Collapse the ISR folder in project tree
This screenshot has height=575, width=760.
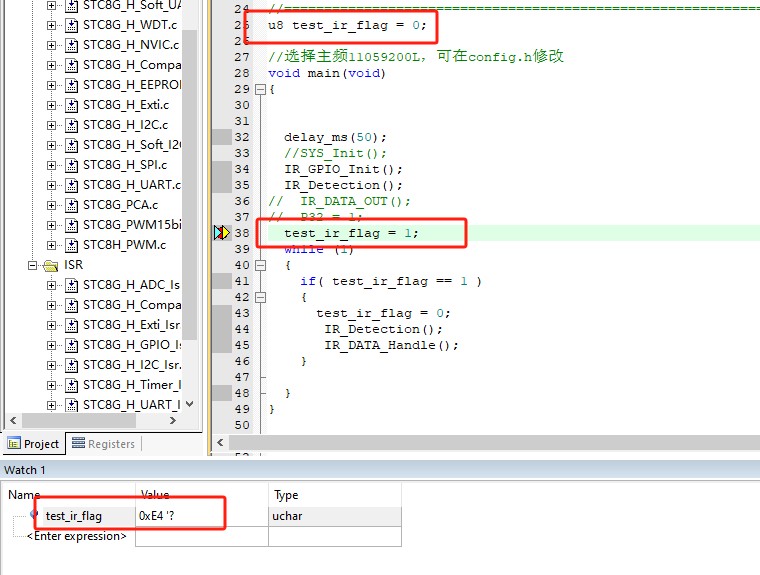[32, 265]
